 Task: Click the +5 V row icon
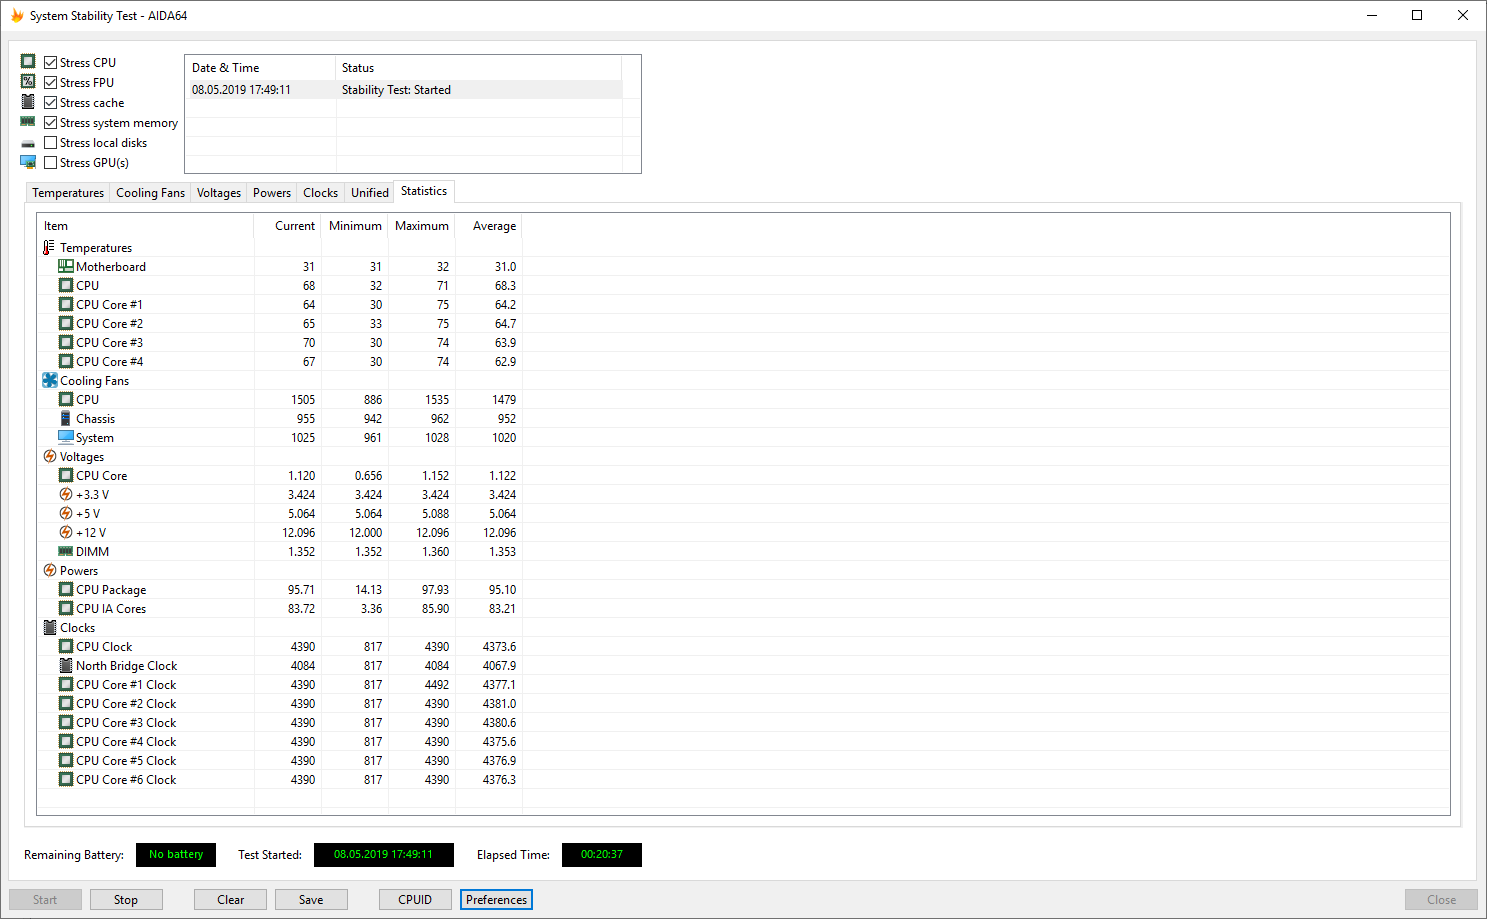coord(66,514)
